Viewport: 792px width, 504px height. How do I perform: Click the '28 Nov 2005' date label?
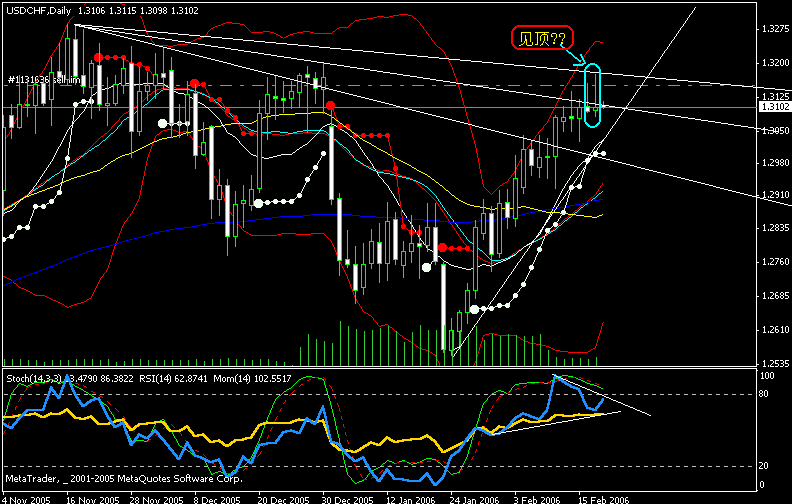point(157,500)
